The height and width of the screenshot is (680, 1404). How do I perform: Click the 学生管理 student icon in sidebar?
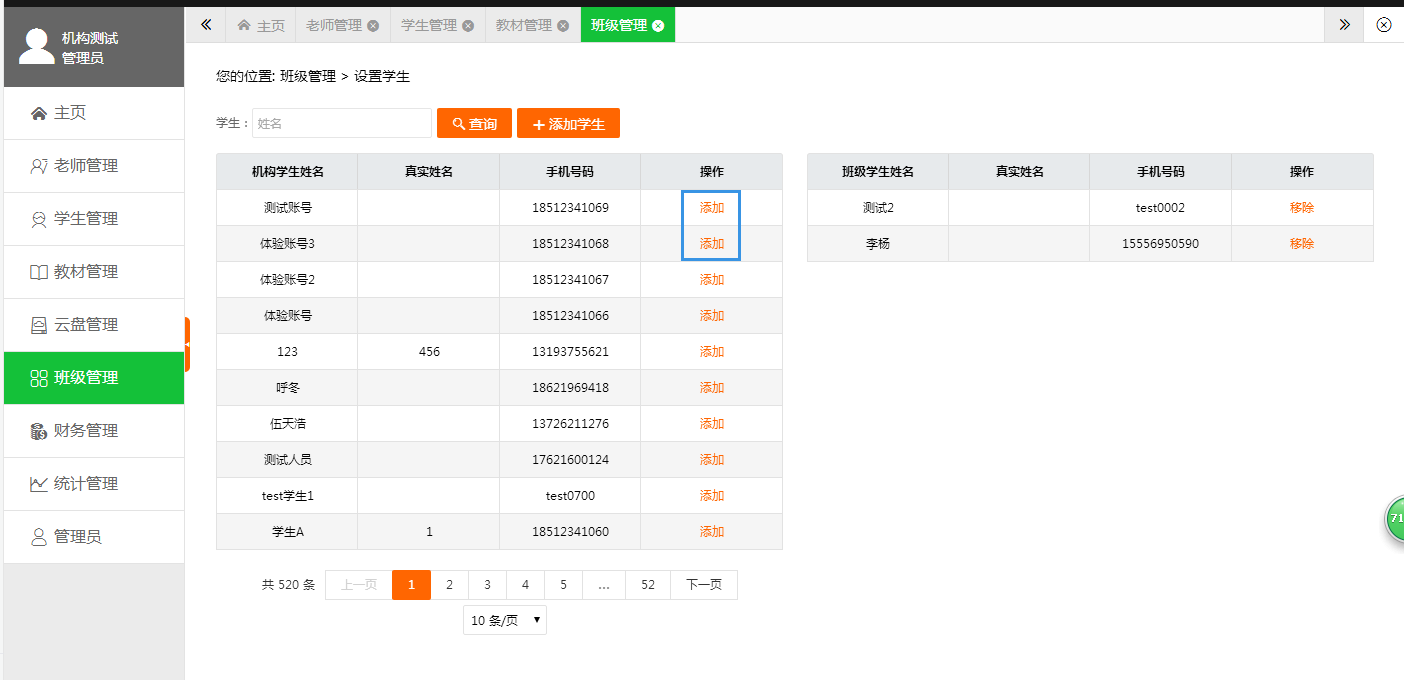pos(39,220)
